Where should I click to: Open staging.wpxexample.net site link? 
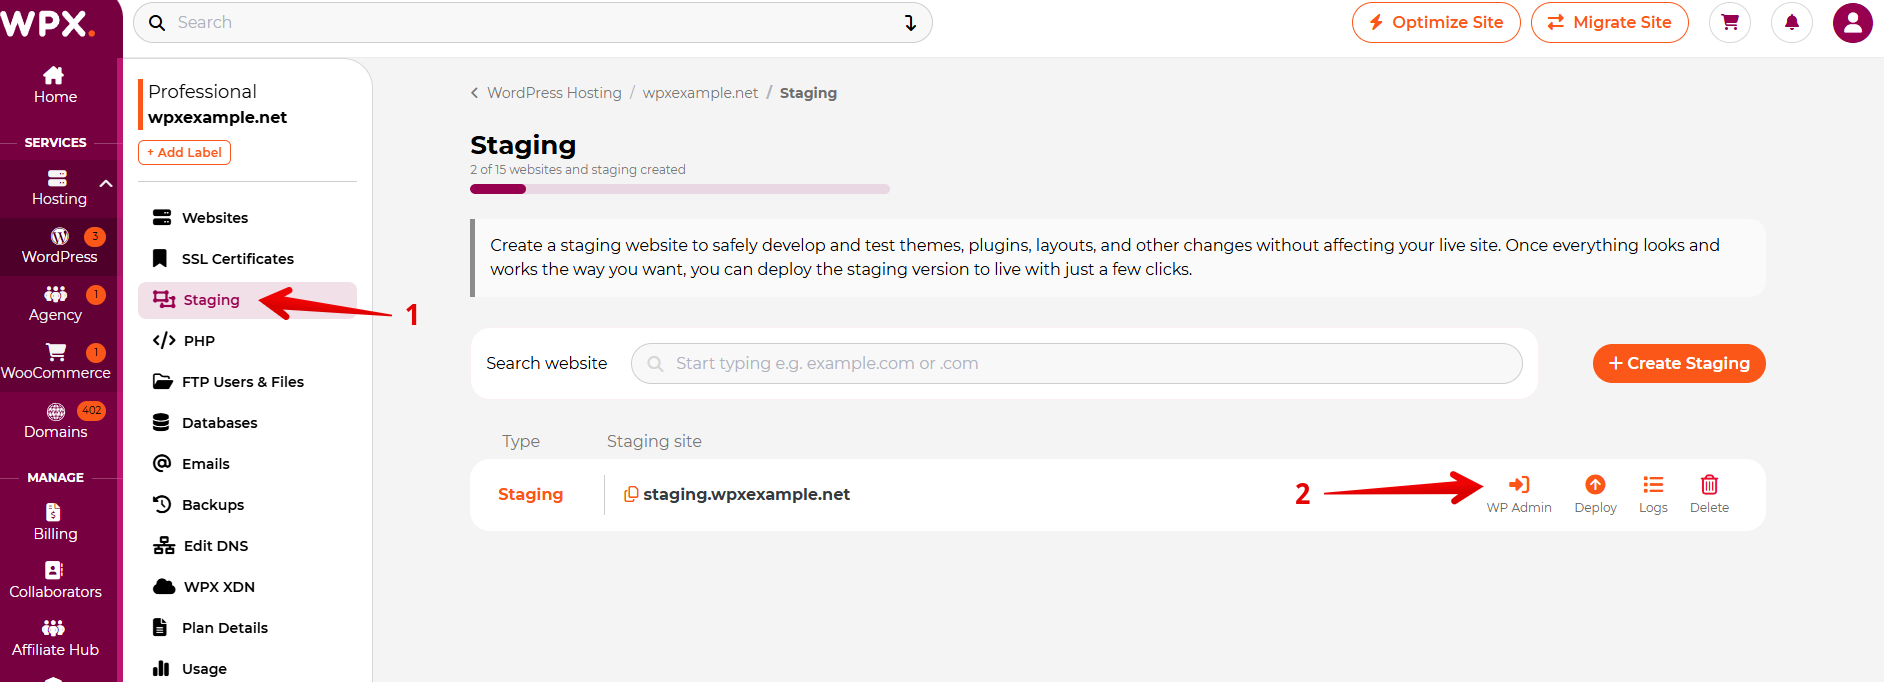point(746,494)
